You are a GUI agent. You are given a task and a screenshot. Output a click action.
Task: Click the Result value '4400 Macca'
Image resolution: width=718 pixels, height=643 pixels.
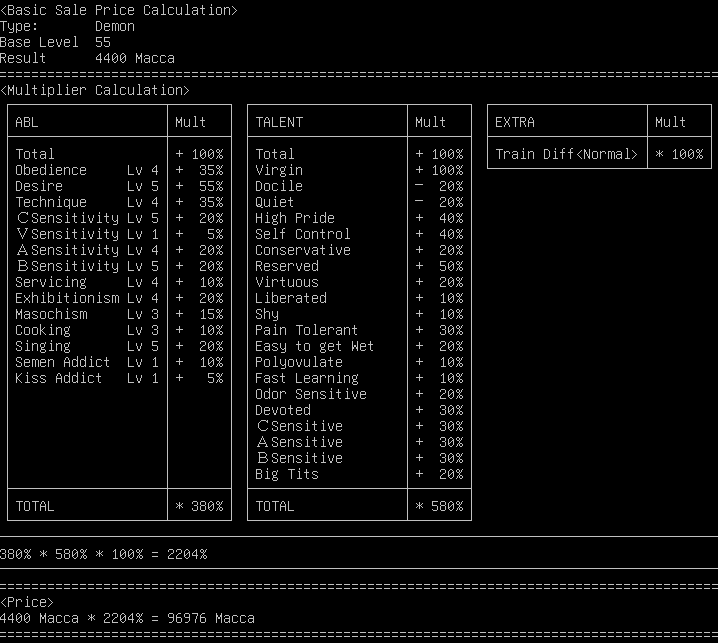coord(135,59)
